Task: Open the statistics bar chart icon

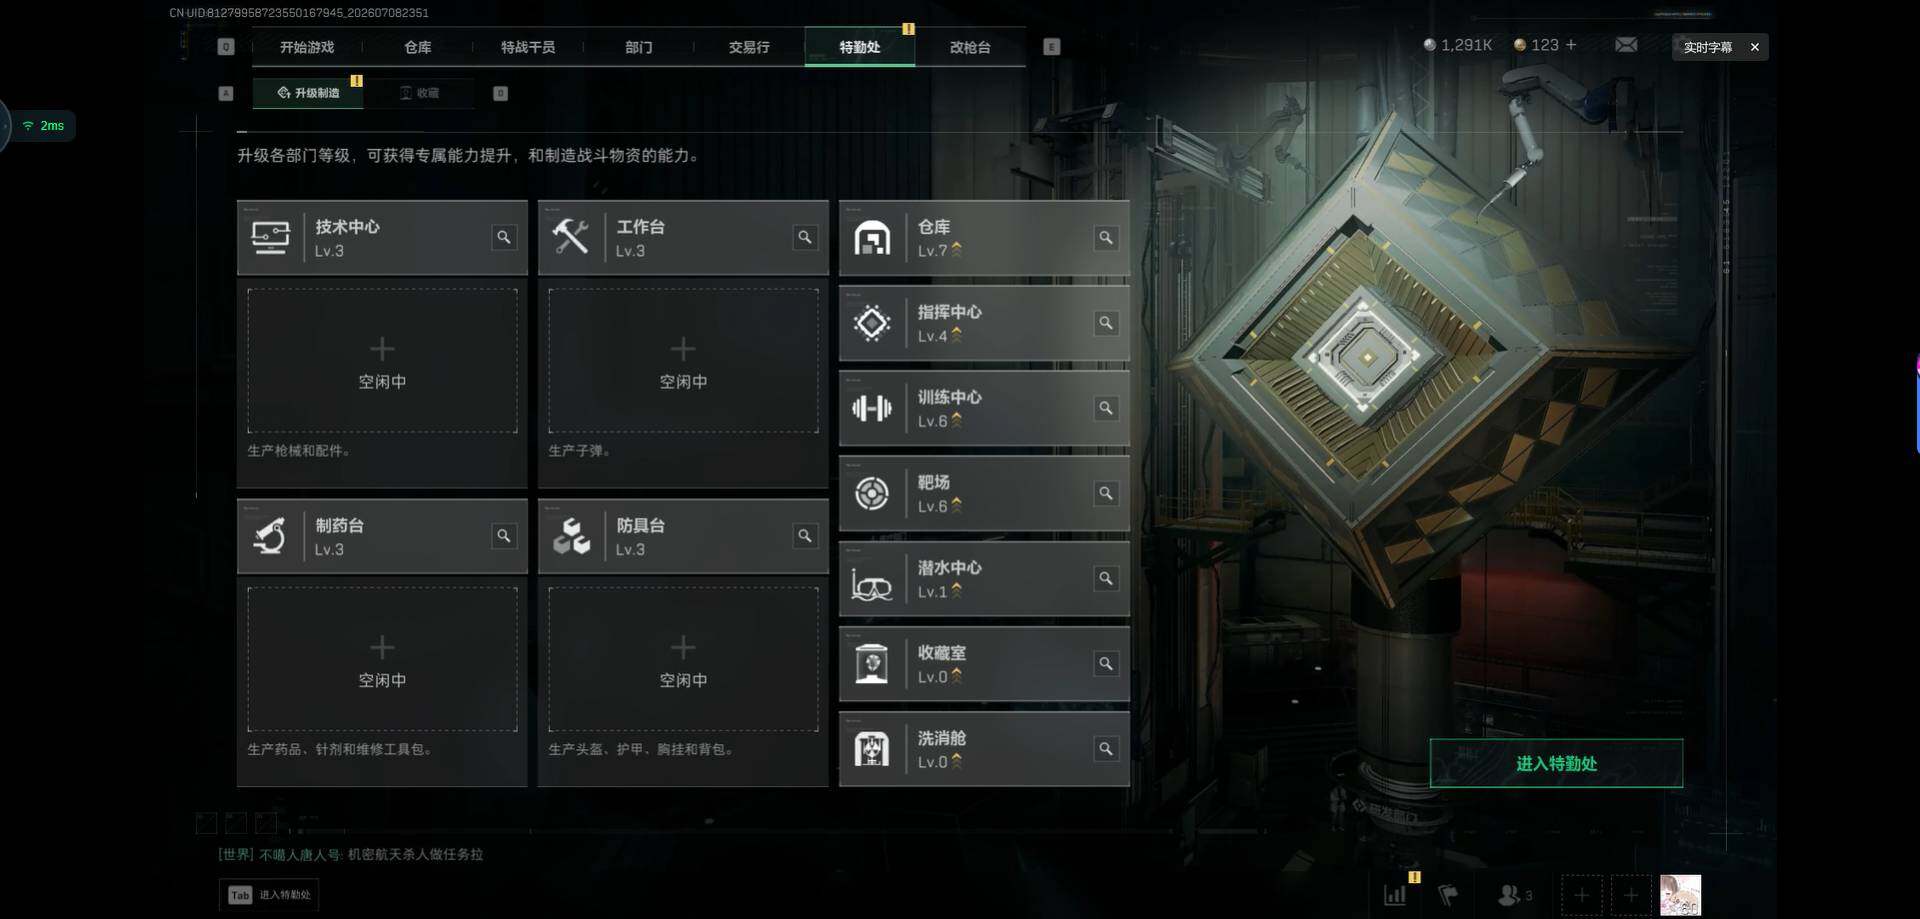Action: pos(1395,895)
